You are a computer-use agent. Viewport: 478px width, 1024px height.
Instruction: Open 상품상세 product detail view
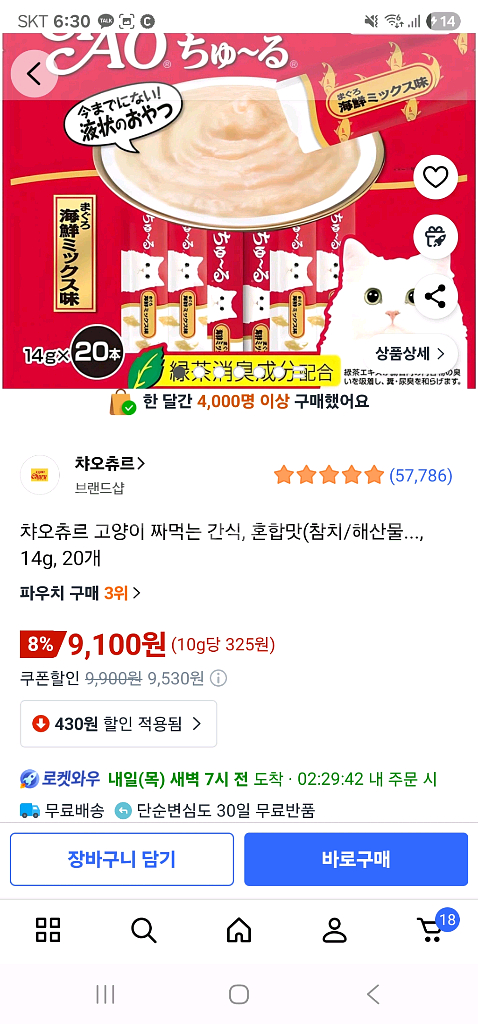coord(409,354)
